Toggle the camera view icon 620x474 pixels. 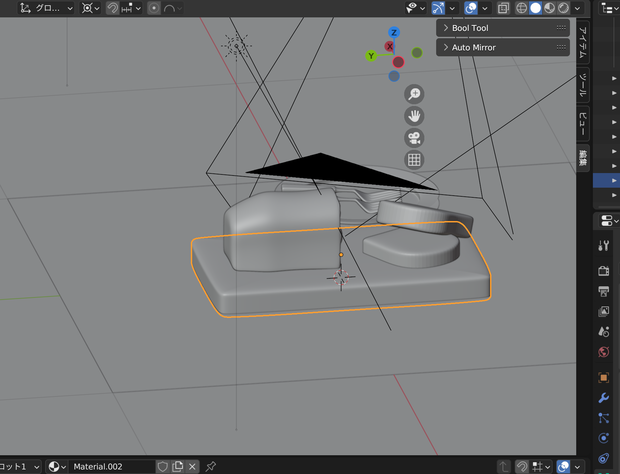(x=414, y=138)
